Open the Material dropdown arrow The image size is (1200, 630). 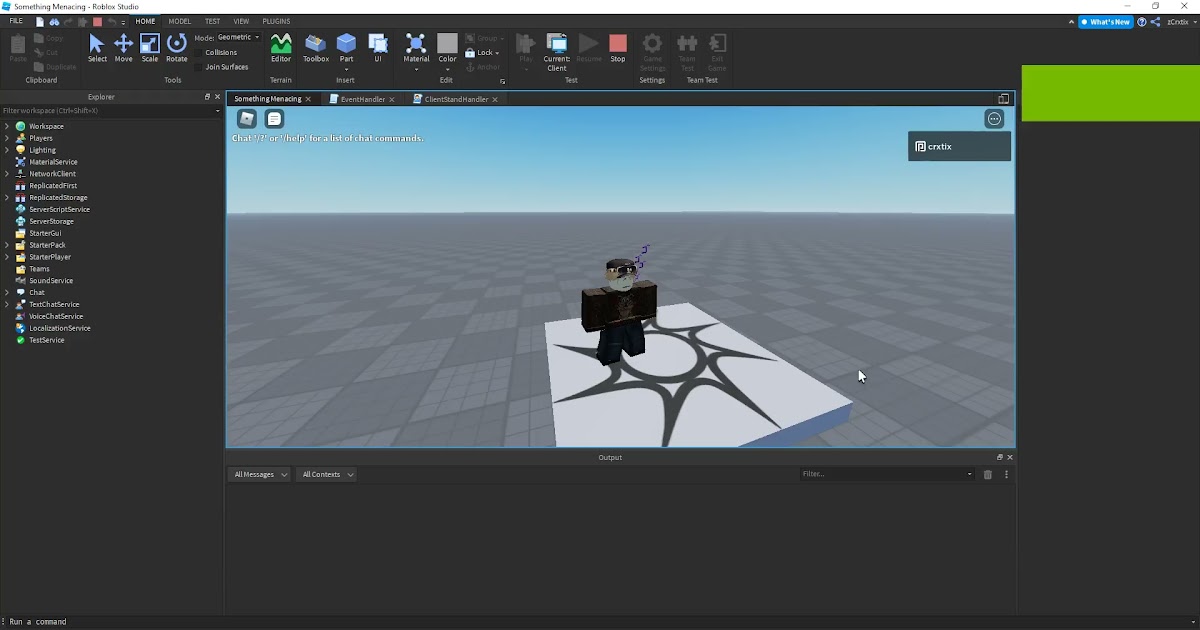click(416, 68)
